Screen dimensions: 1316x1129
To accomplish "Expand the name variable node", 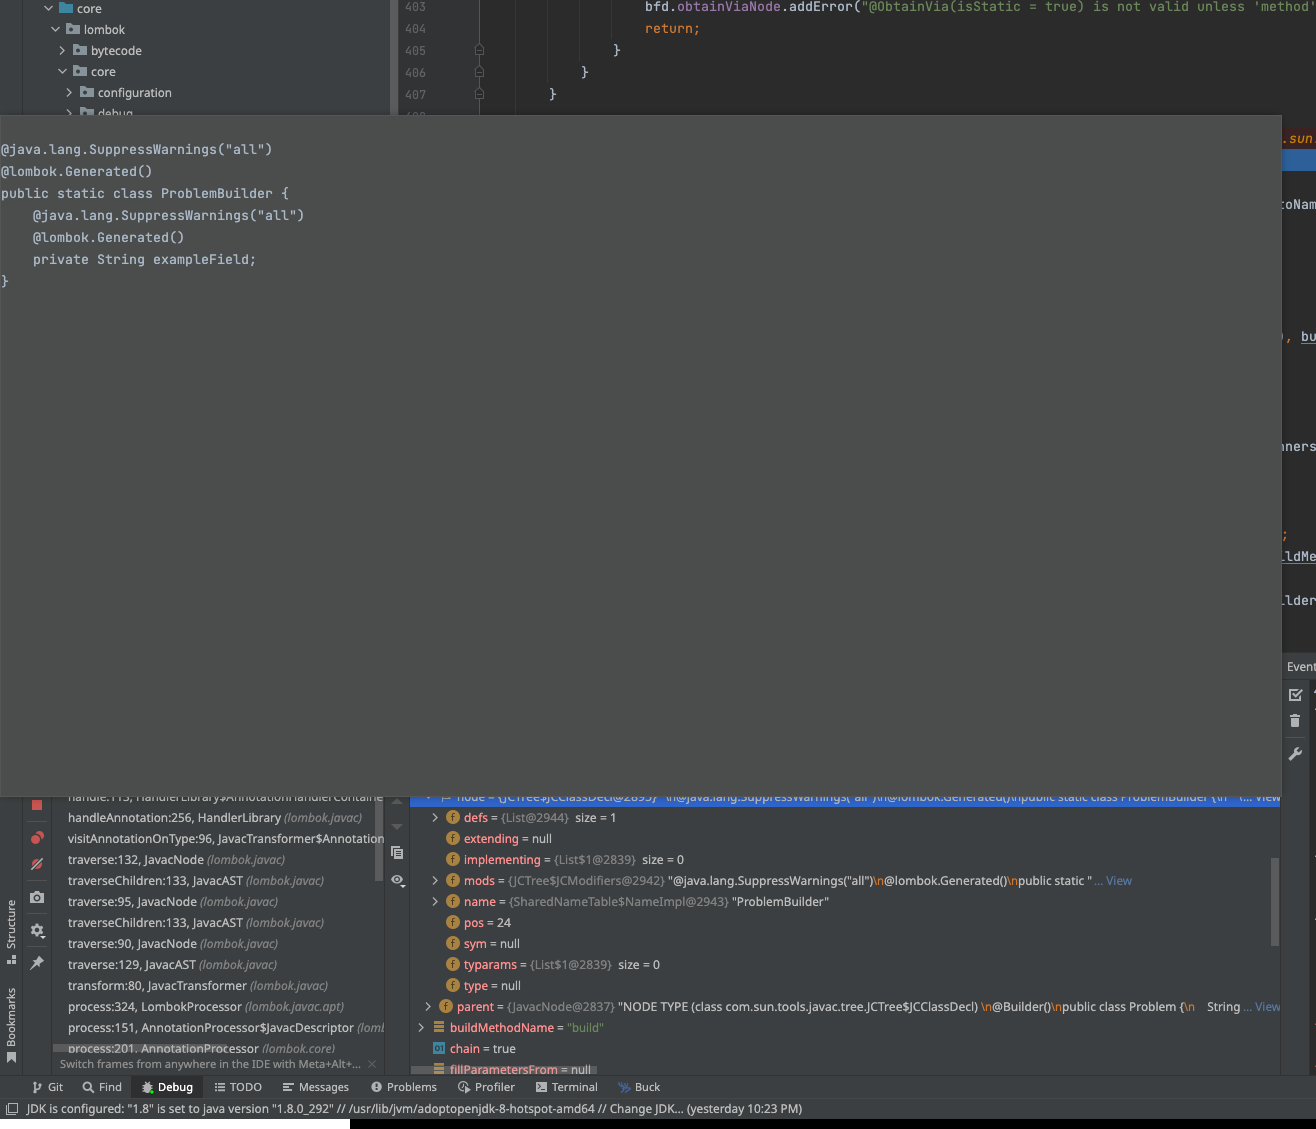I will click(x=435, y=902).
